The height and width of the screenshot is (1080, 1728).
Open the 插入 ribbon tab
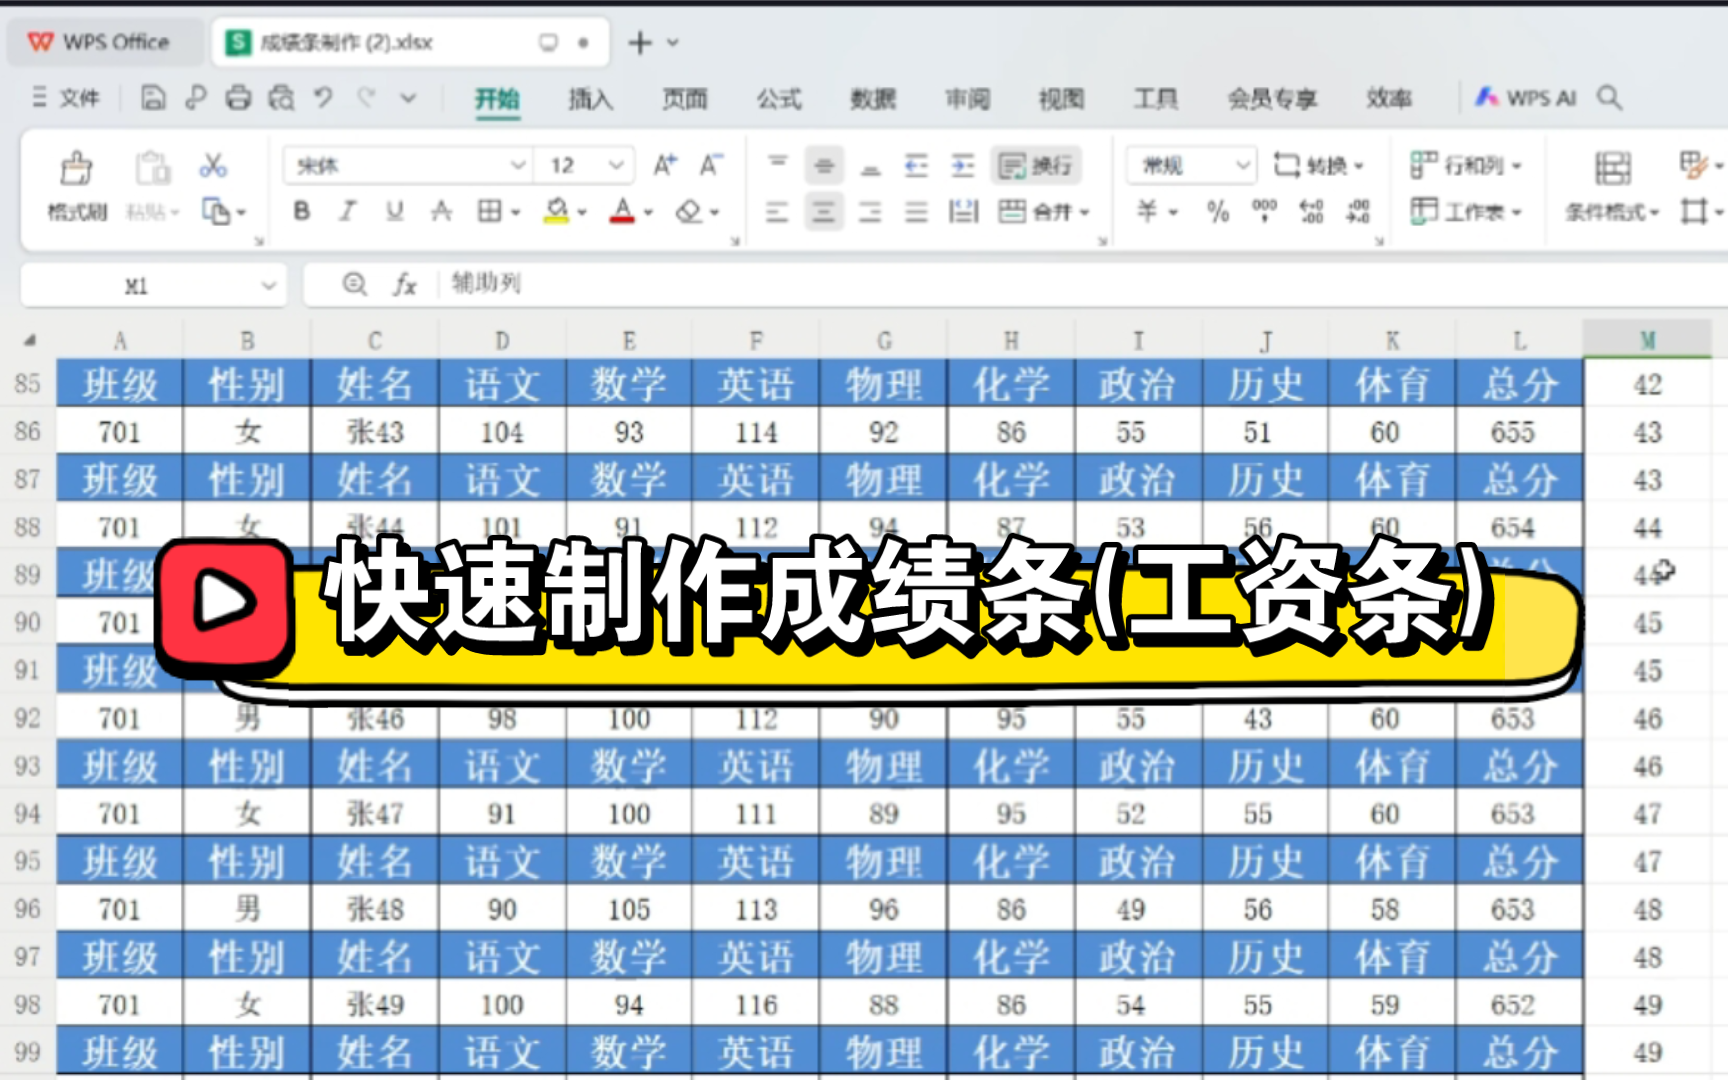[x=590, y=99]
